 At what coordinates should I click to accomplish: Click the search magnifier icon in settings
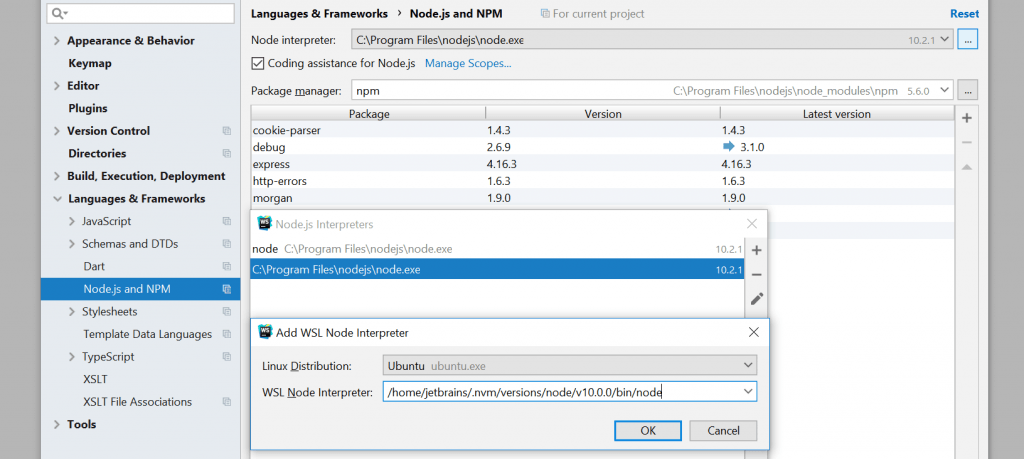pos(59,13)
